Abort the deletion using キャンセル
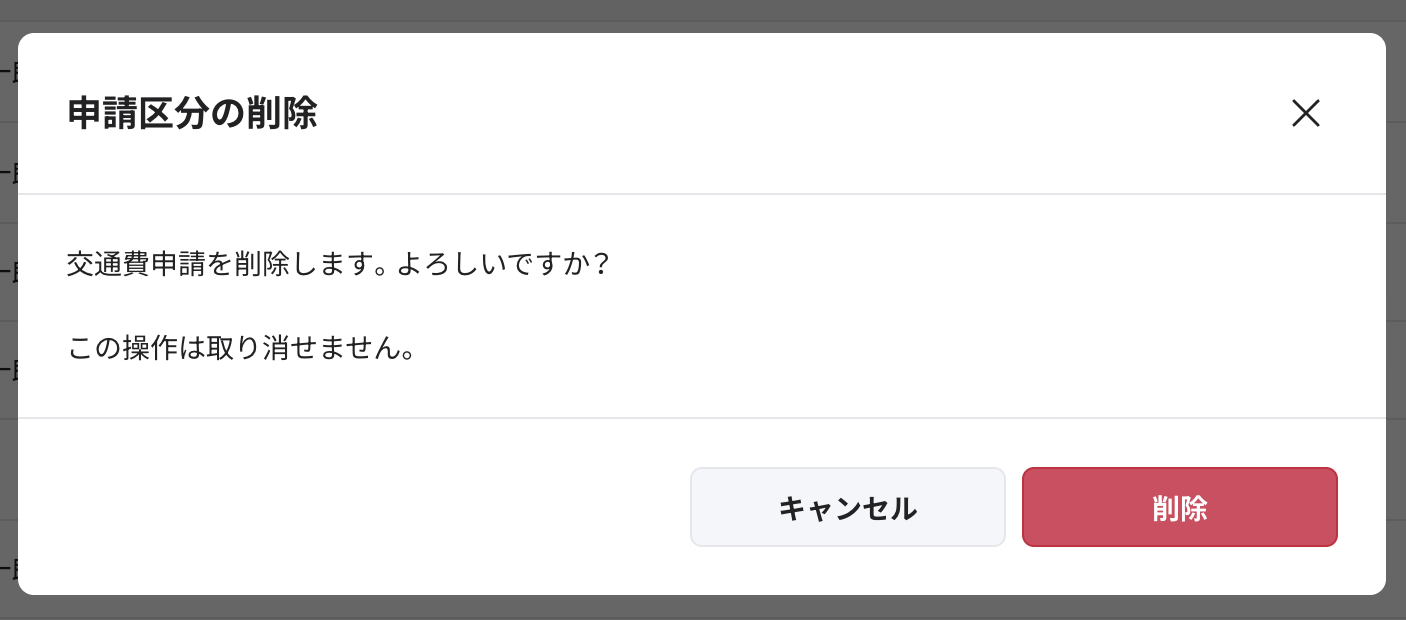Screen dimensions: 1406x620 pos(847,508)
